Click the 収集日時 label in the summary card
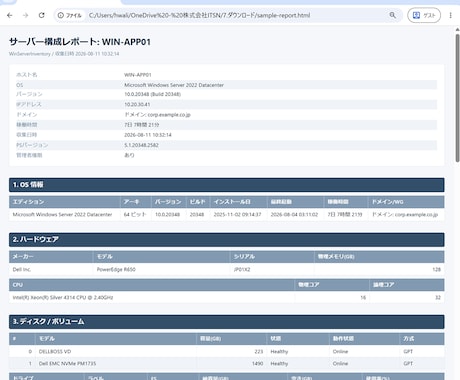The height and width of the screenshot is (380, 460). 27,135
